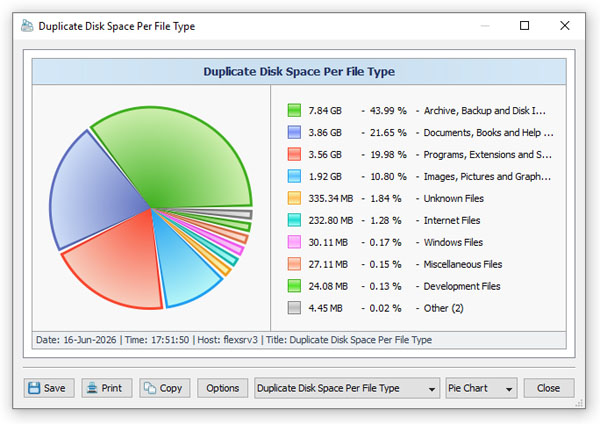Click the app icon in the title bar
Screen dimensions: 600x424
27,26
